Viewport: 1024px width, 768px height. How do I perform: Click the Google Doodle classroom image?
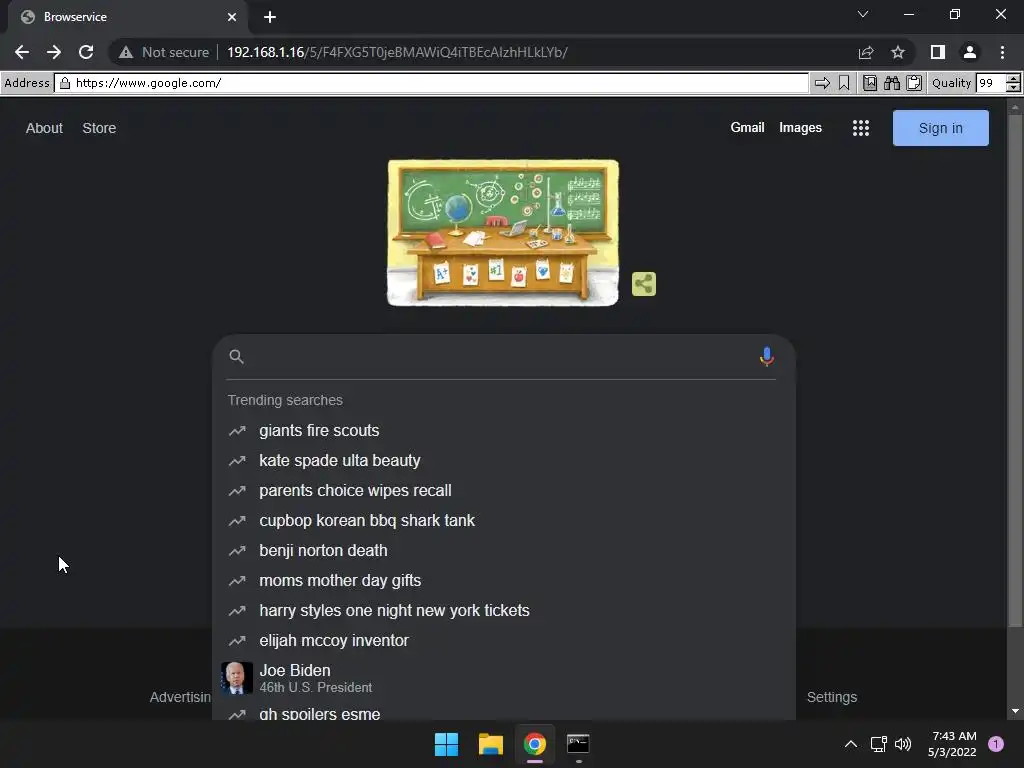point(503,232)
